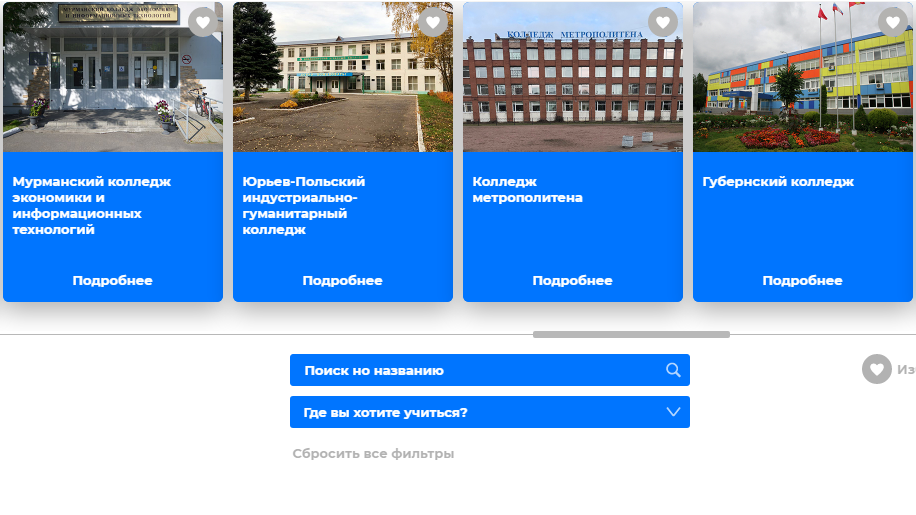Open favorites via grey heart icon at right
This screenshot has width=916, height=515.
tap(876, 369)
